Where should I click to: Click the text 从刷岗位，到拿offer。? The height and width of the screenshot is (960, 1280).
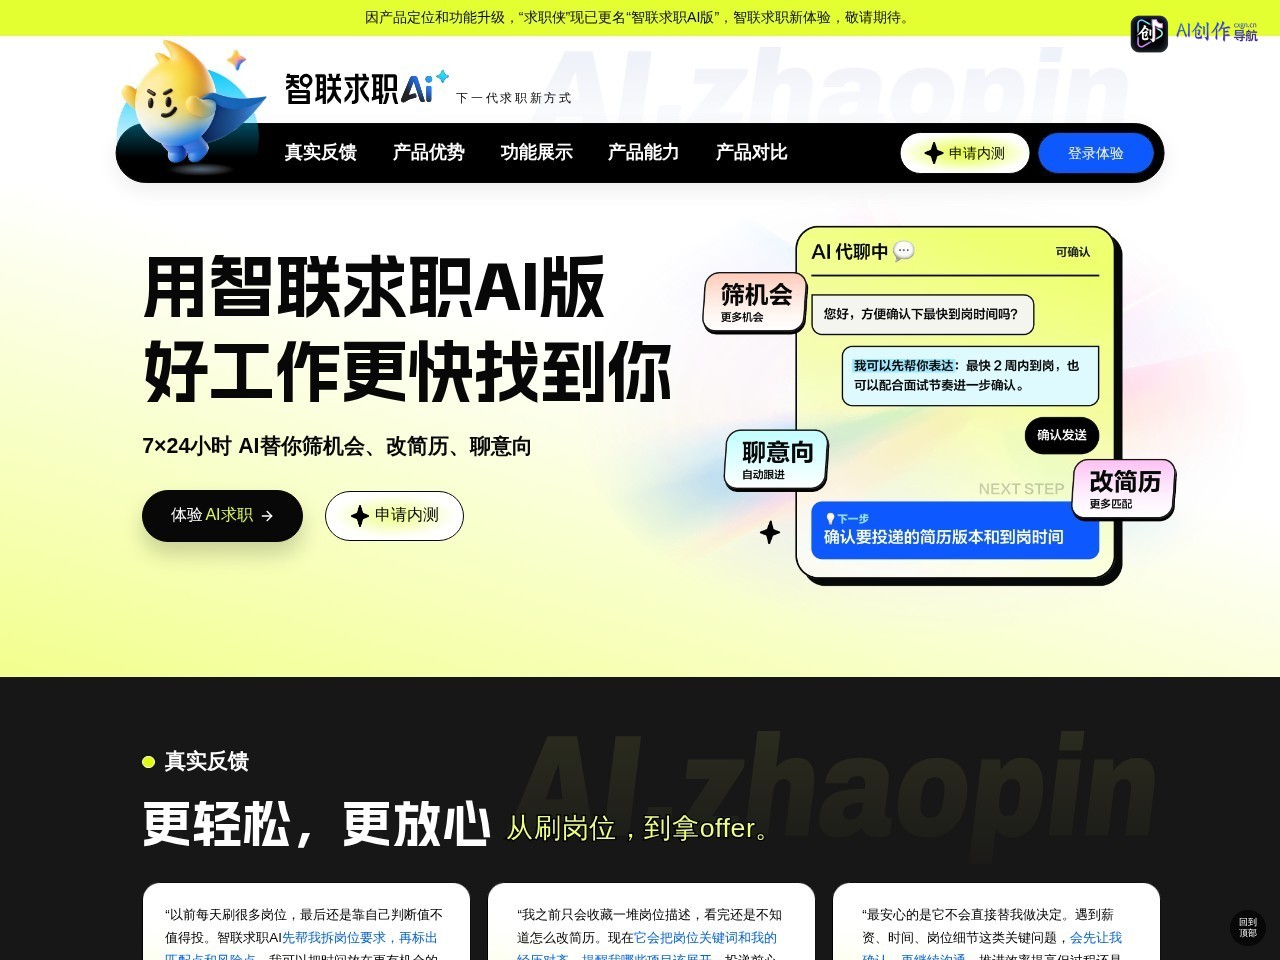(x=641, y=828)
